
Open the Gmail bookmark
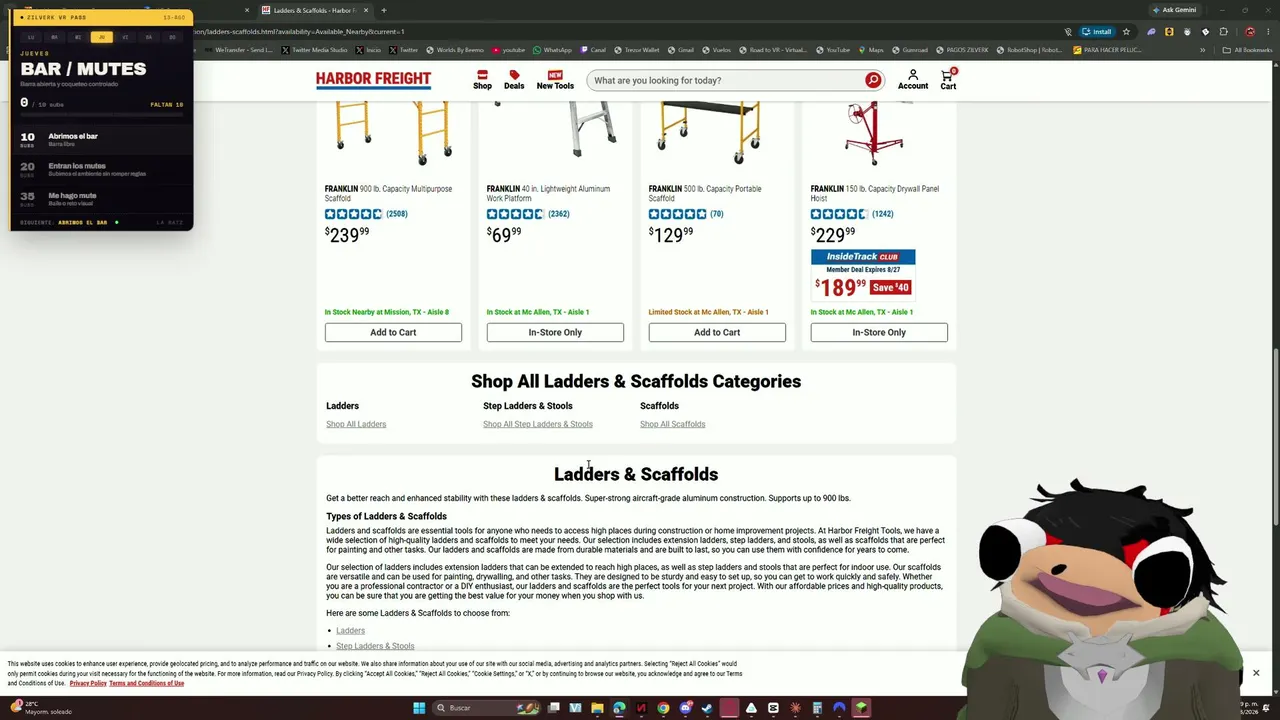[x=680, y=50]
